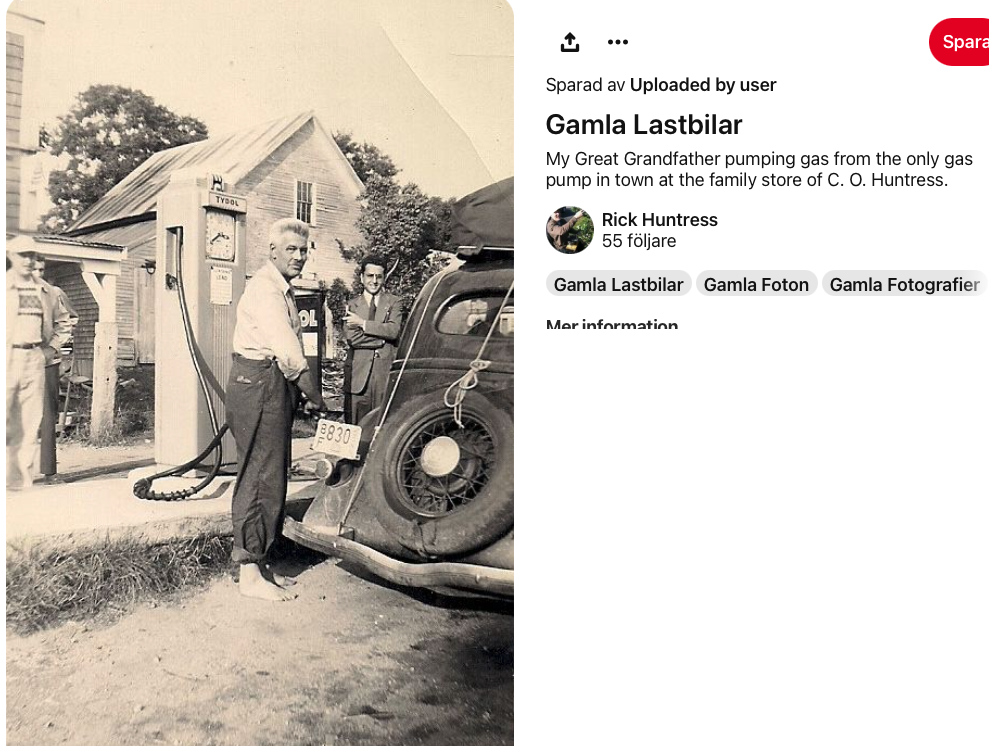This screenshot has height=746, width=989.
Task: Click the share upload icon
Action: click(x=570, y=42)
